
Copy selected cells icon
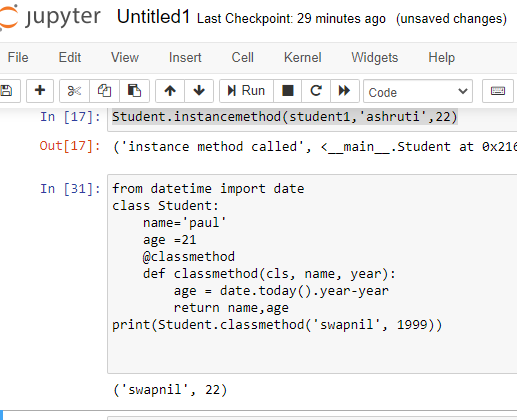point(104,91)
